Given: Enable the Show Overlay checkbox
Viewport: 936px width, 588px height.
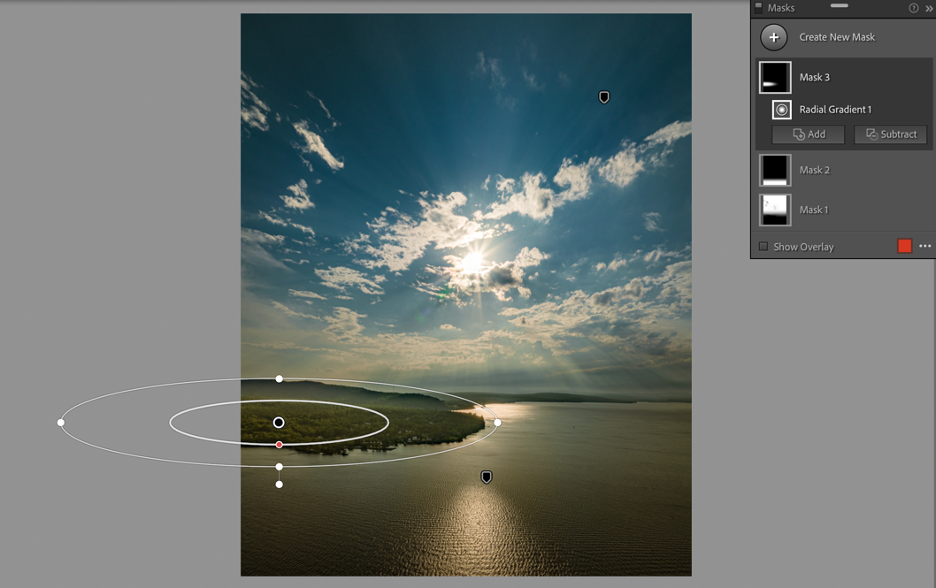Looking at the screenshot, I should 764,246.
